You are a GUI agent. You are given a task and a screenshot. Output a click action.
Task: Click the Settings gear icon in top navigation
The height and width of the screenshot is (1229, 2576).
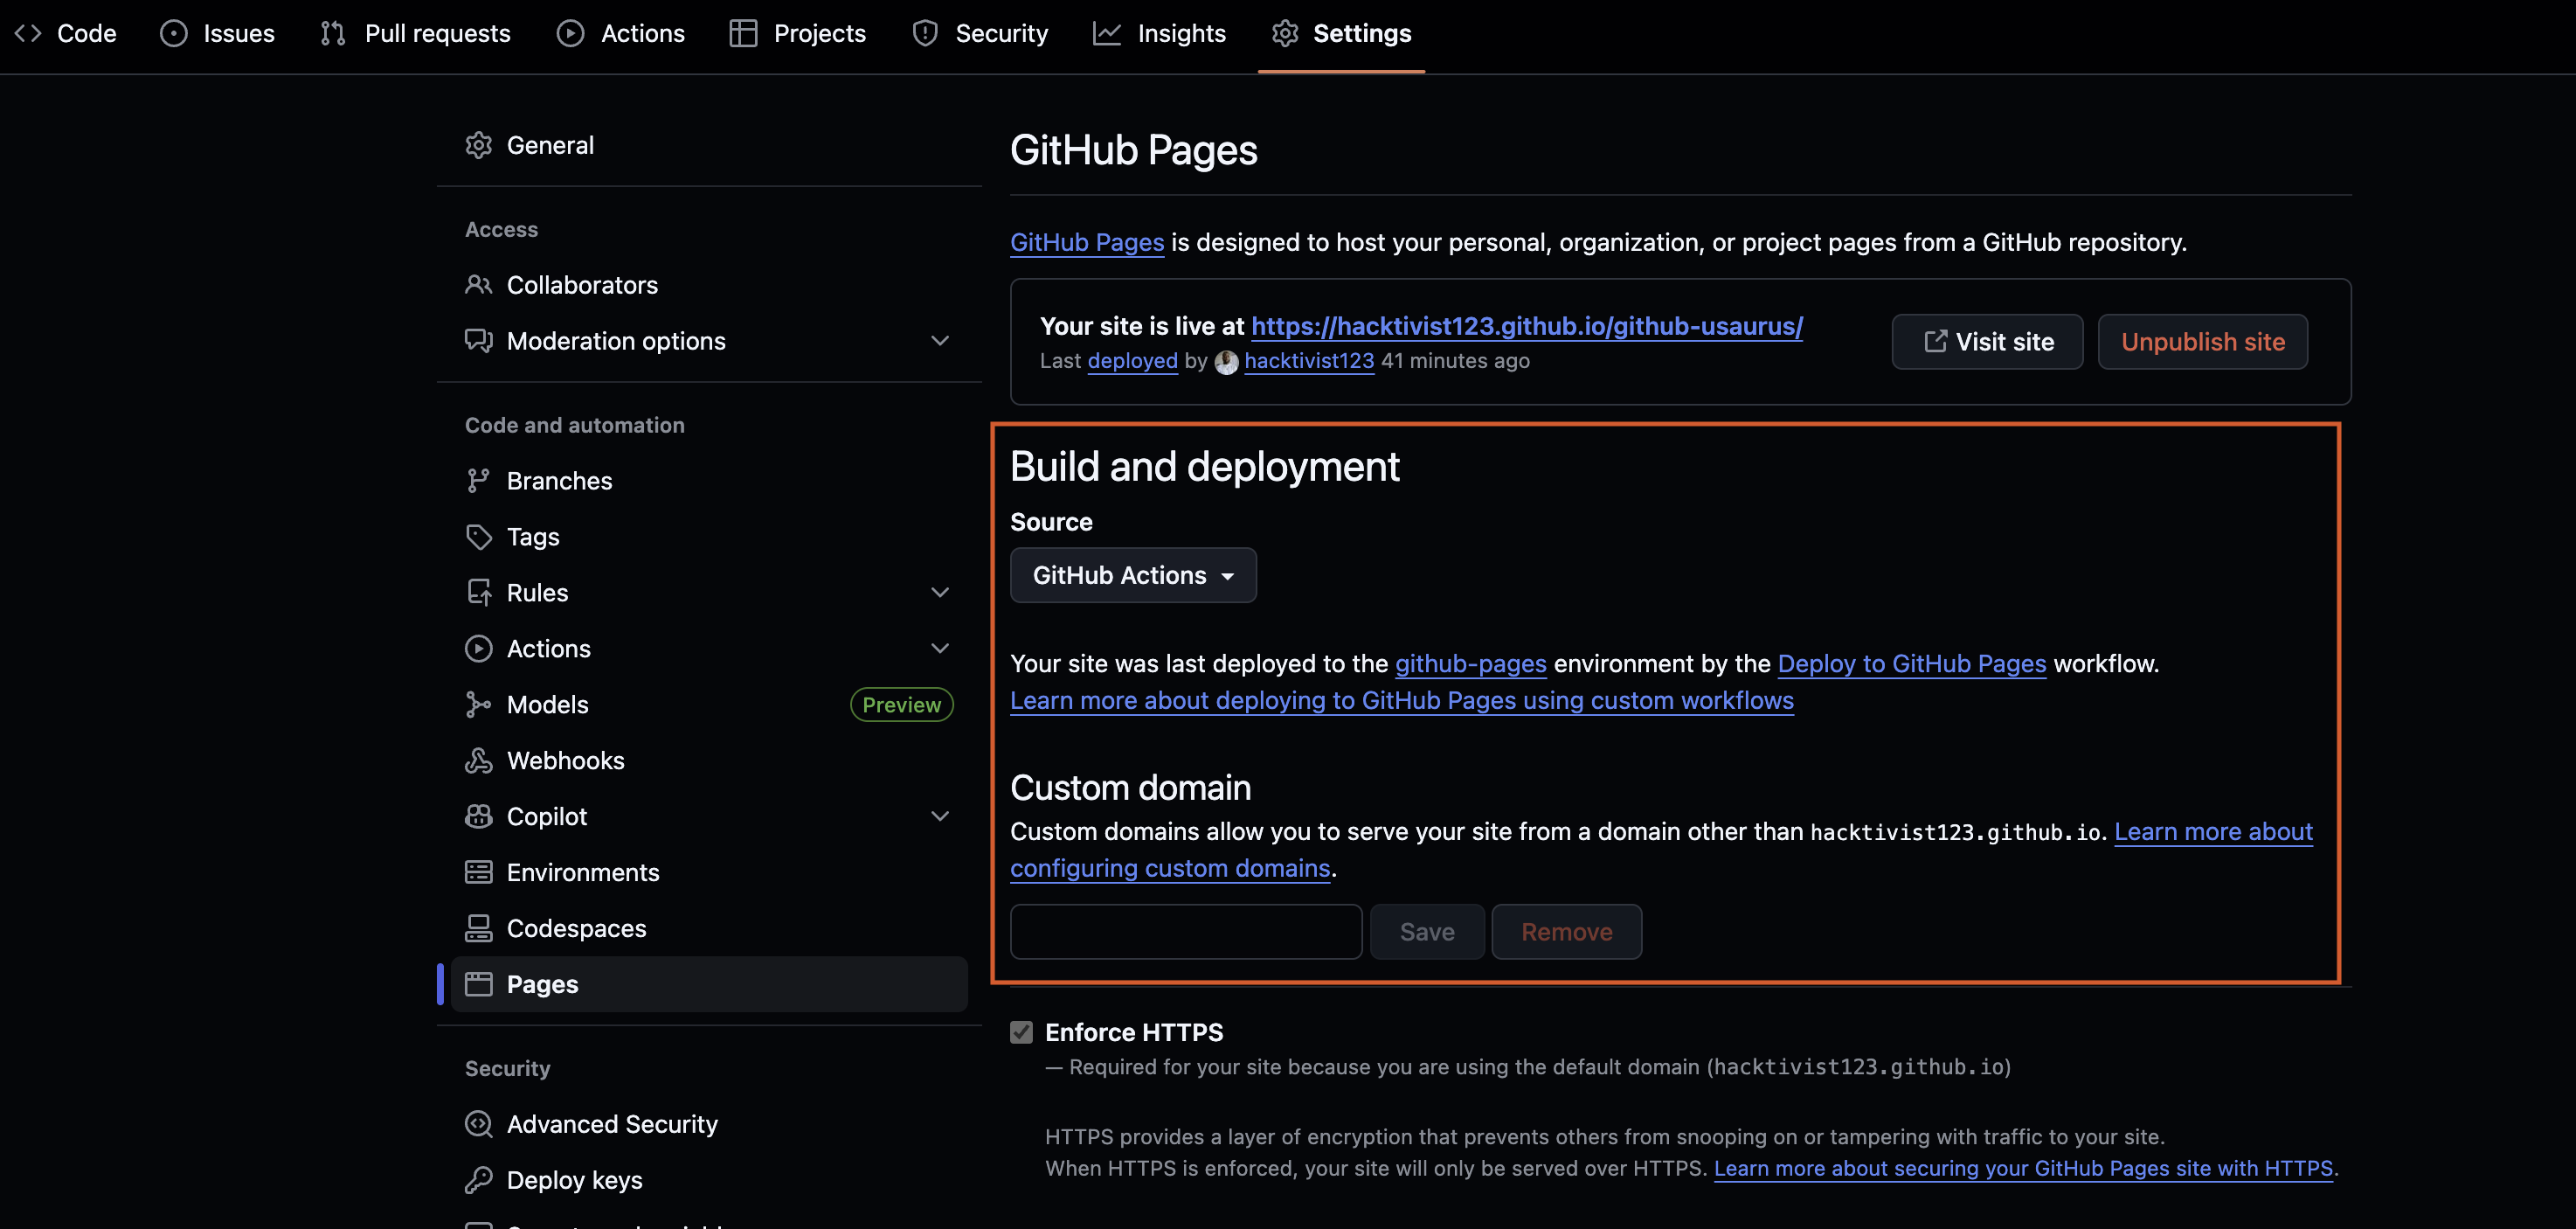1285,33
